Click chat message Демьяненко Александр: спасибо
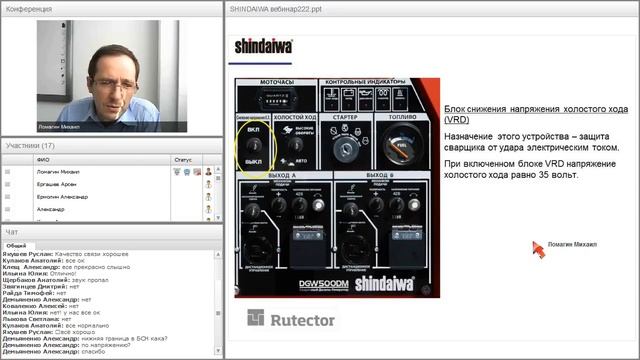This screenshot has height=360, width=640. tap(54, 352)
